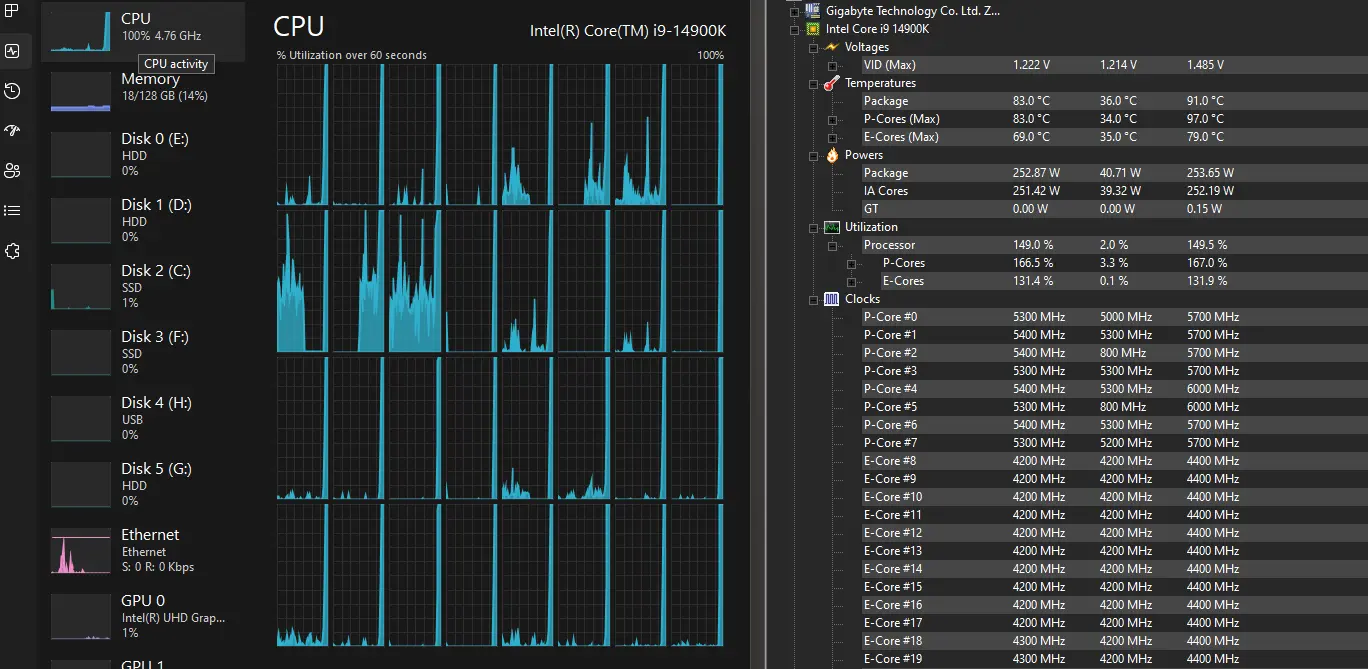Open App history icon in Task Manager sidebar
Image resolution: width=1368 pixels, height=669 pixels.
click(12, 91)
